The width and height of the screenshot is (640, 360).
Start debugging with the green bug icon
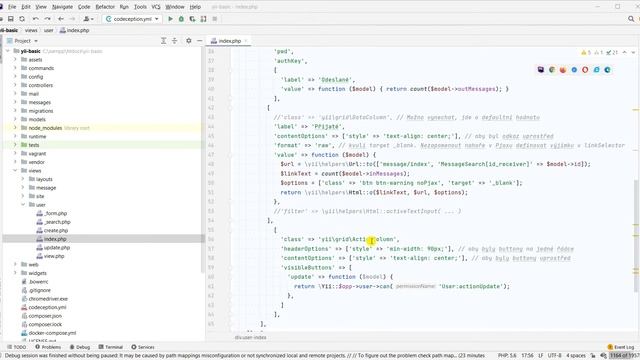pyautogui.click(x=181, y=19)
